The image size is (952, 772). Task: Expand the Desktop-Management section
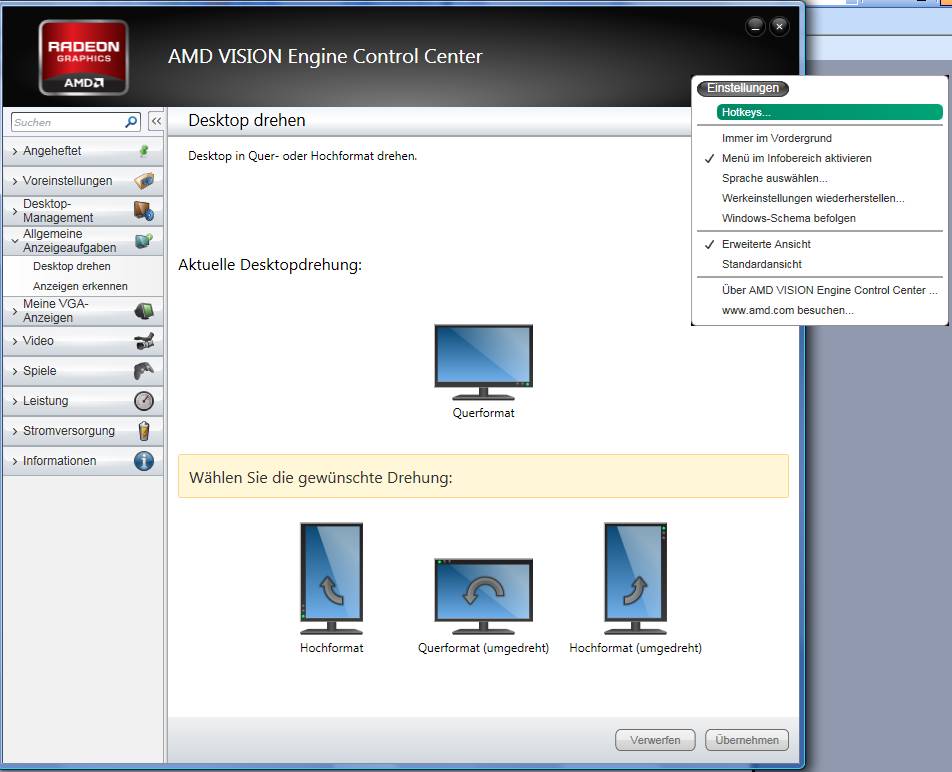[83, 211]
